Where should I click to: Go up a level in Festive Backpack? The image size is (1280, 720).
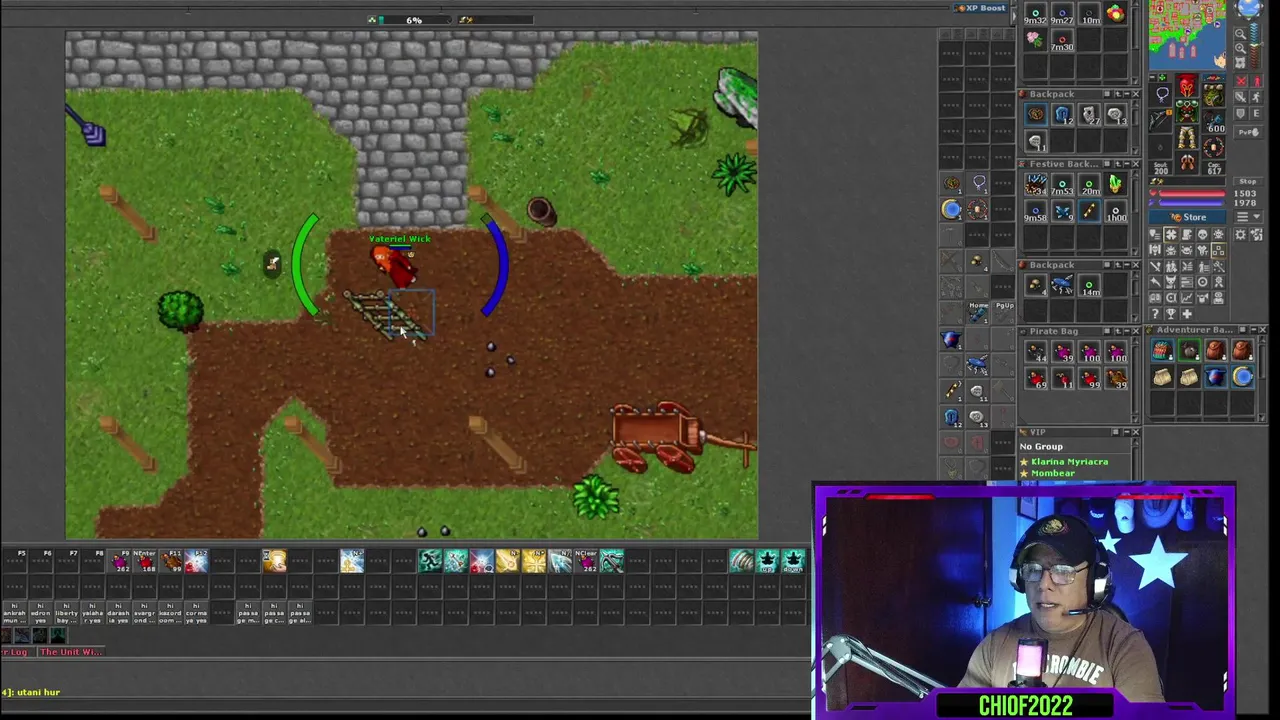(x=1118, y=164)
